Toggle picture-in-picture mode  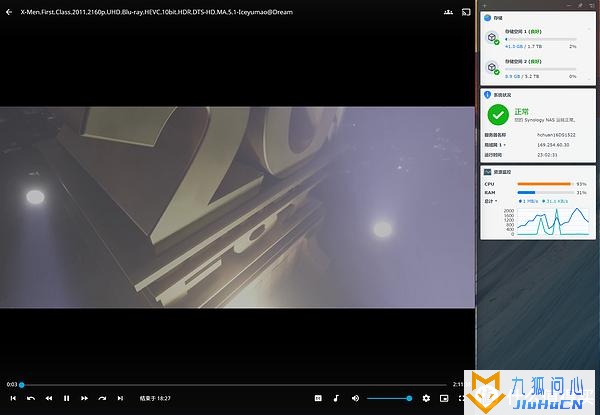tap(444, 398)
